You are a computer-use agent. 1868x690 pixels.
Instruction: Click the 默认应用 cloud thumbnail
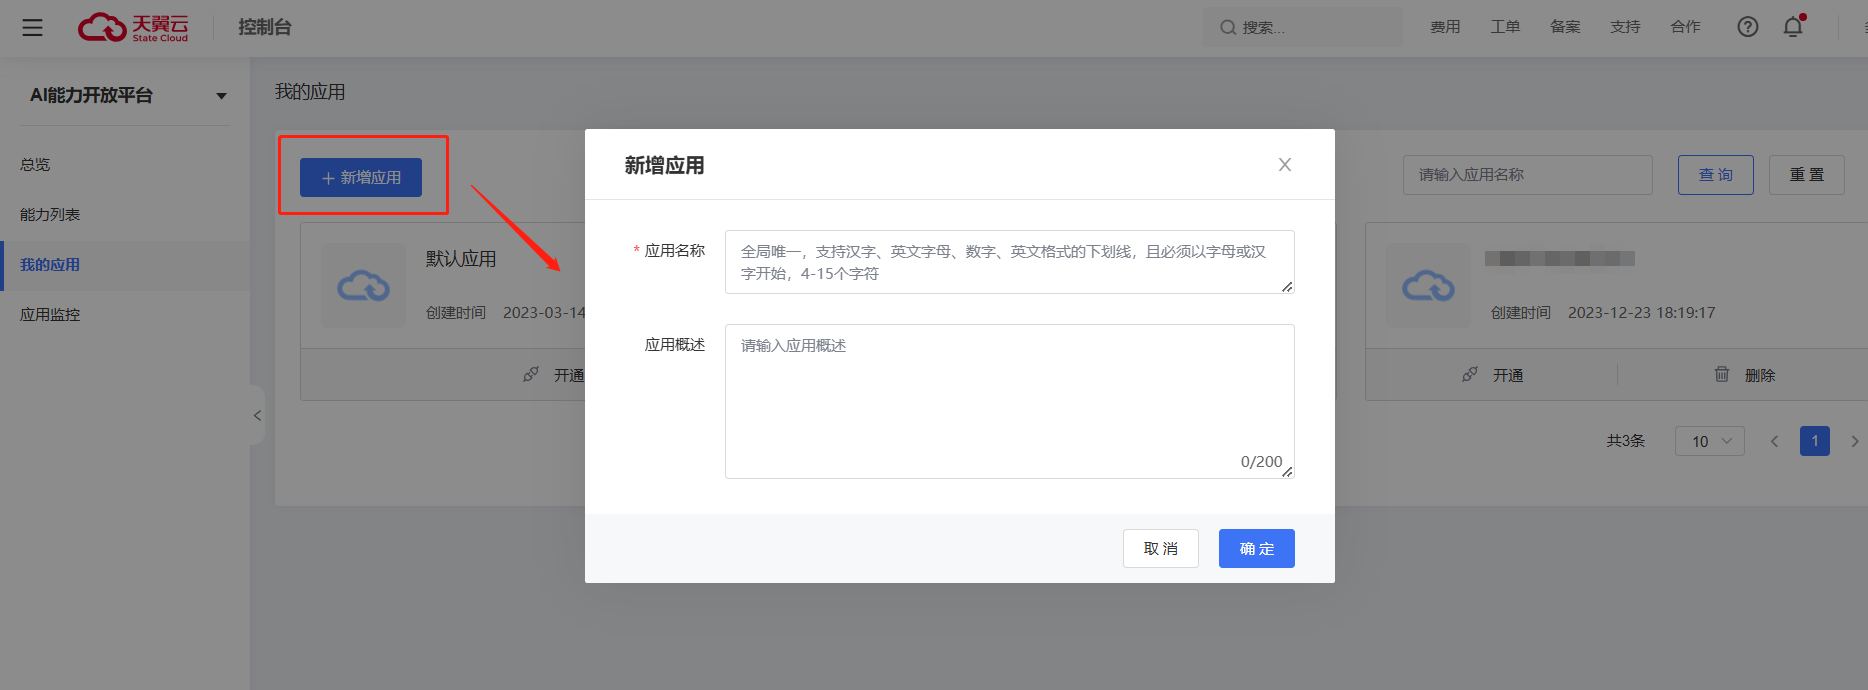[363, 286]
